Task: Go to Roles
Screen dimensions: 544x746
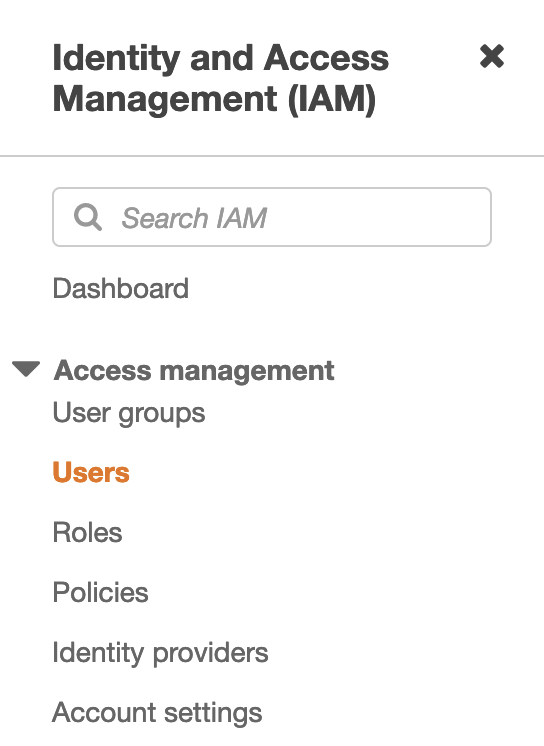Action: pyautogui.click(x=88, y=532)
